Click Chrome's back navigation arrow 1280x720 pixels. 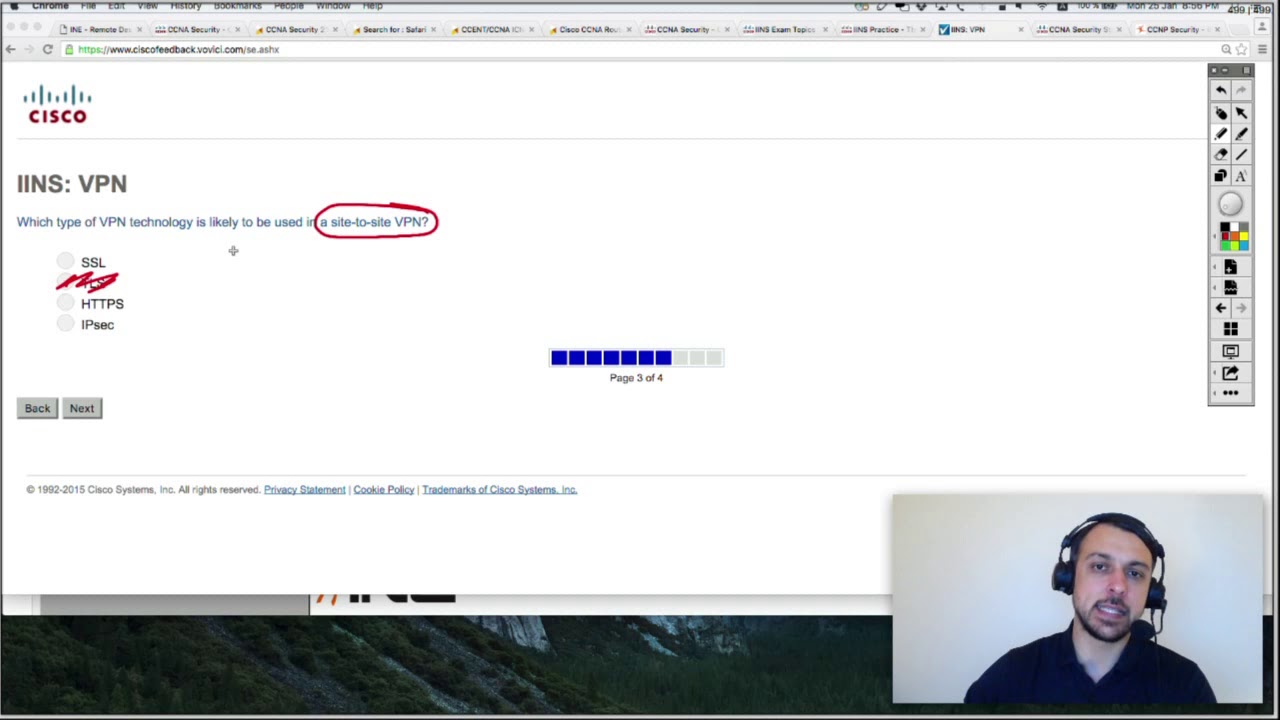tap(11, 49)
